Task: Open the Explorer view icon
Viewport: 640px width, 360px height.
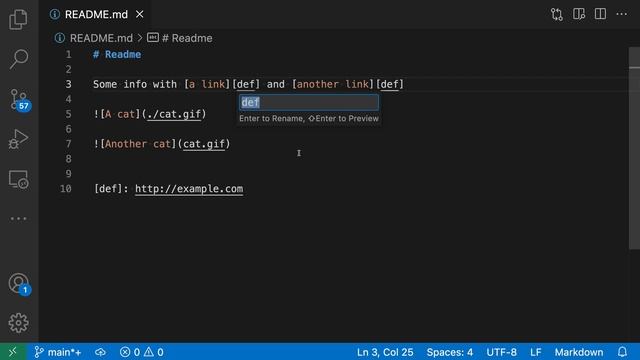Action: 18,20
